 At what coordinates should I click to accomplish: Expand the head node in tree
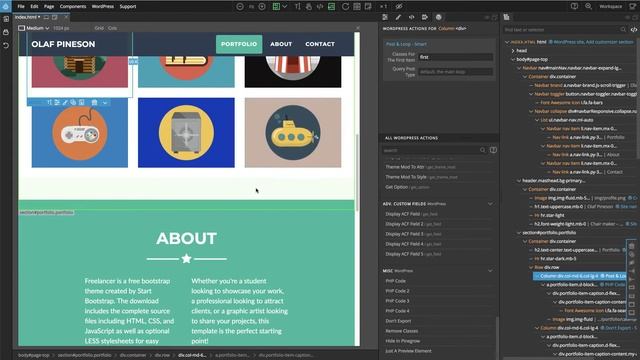click(x=513, y=51)
